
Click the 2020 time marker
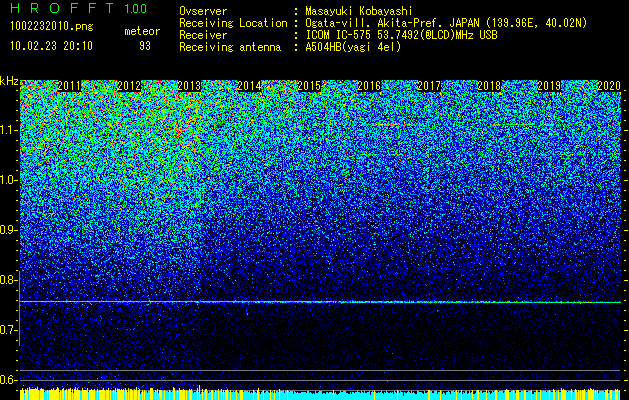coord(609,86)
